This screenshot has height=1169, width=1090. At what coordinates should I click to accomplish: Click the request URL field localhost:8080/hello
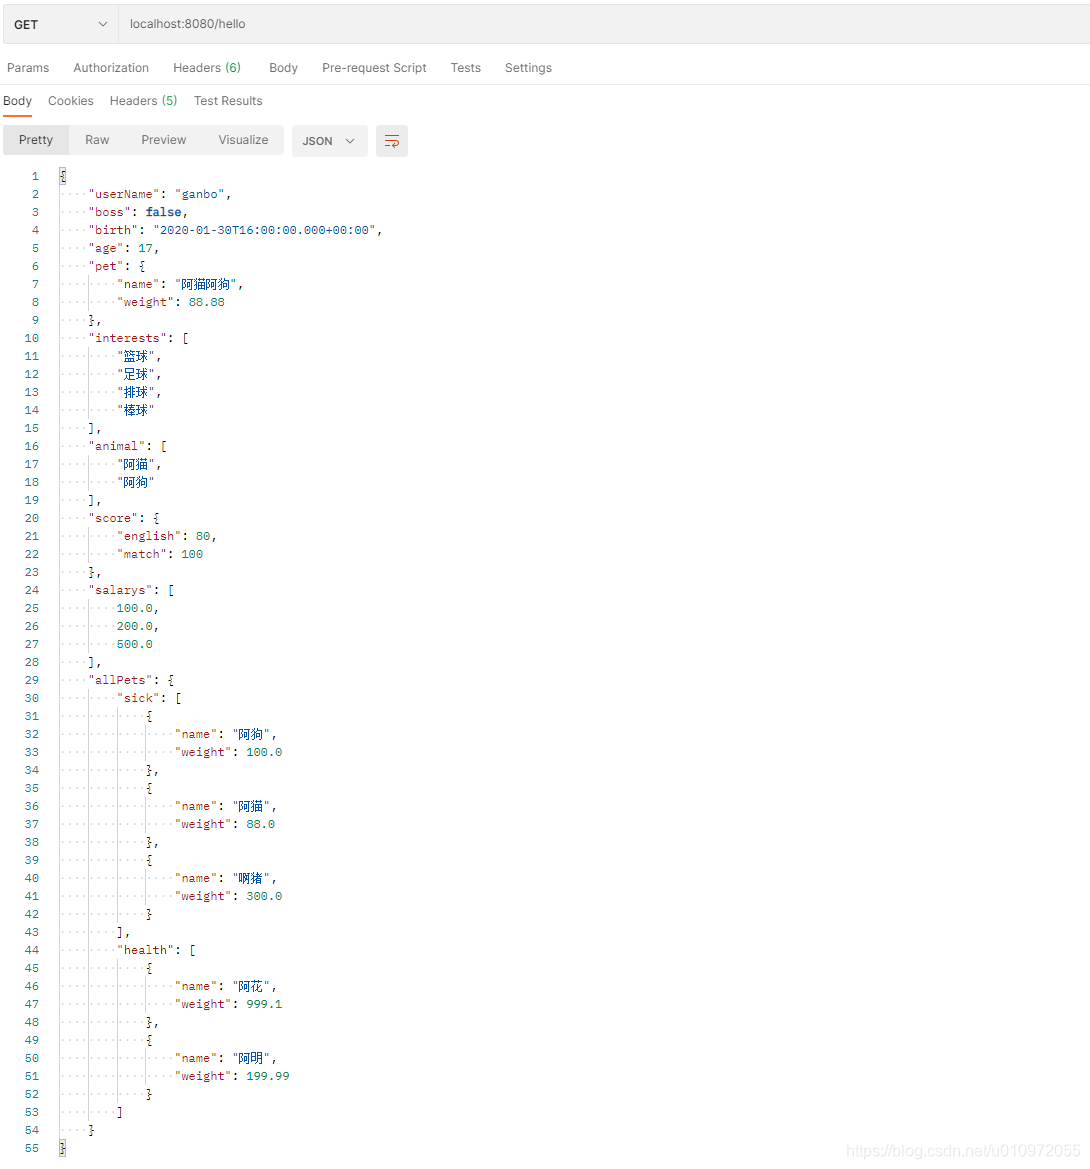coord(604,25)
